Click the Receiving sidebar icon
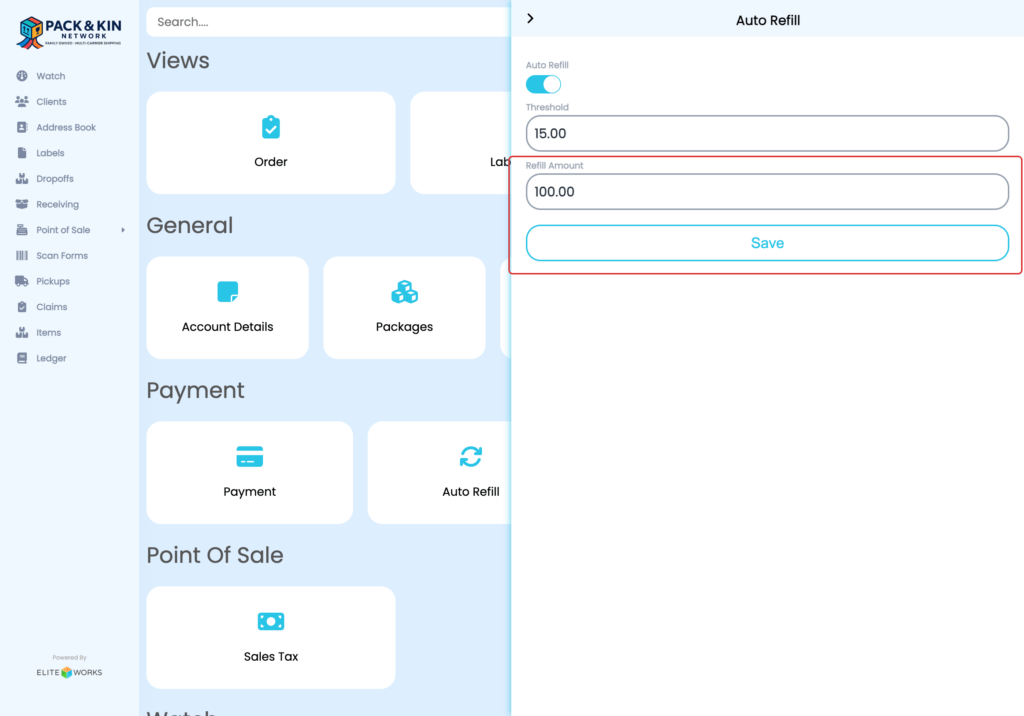 coord(22,204)
